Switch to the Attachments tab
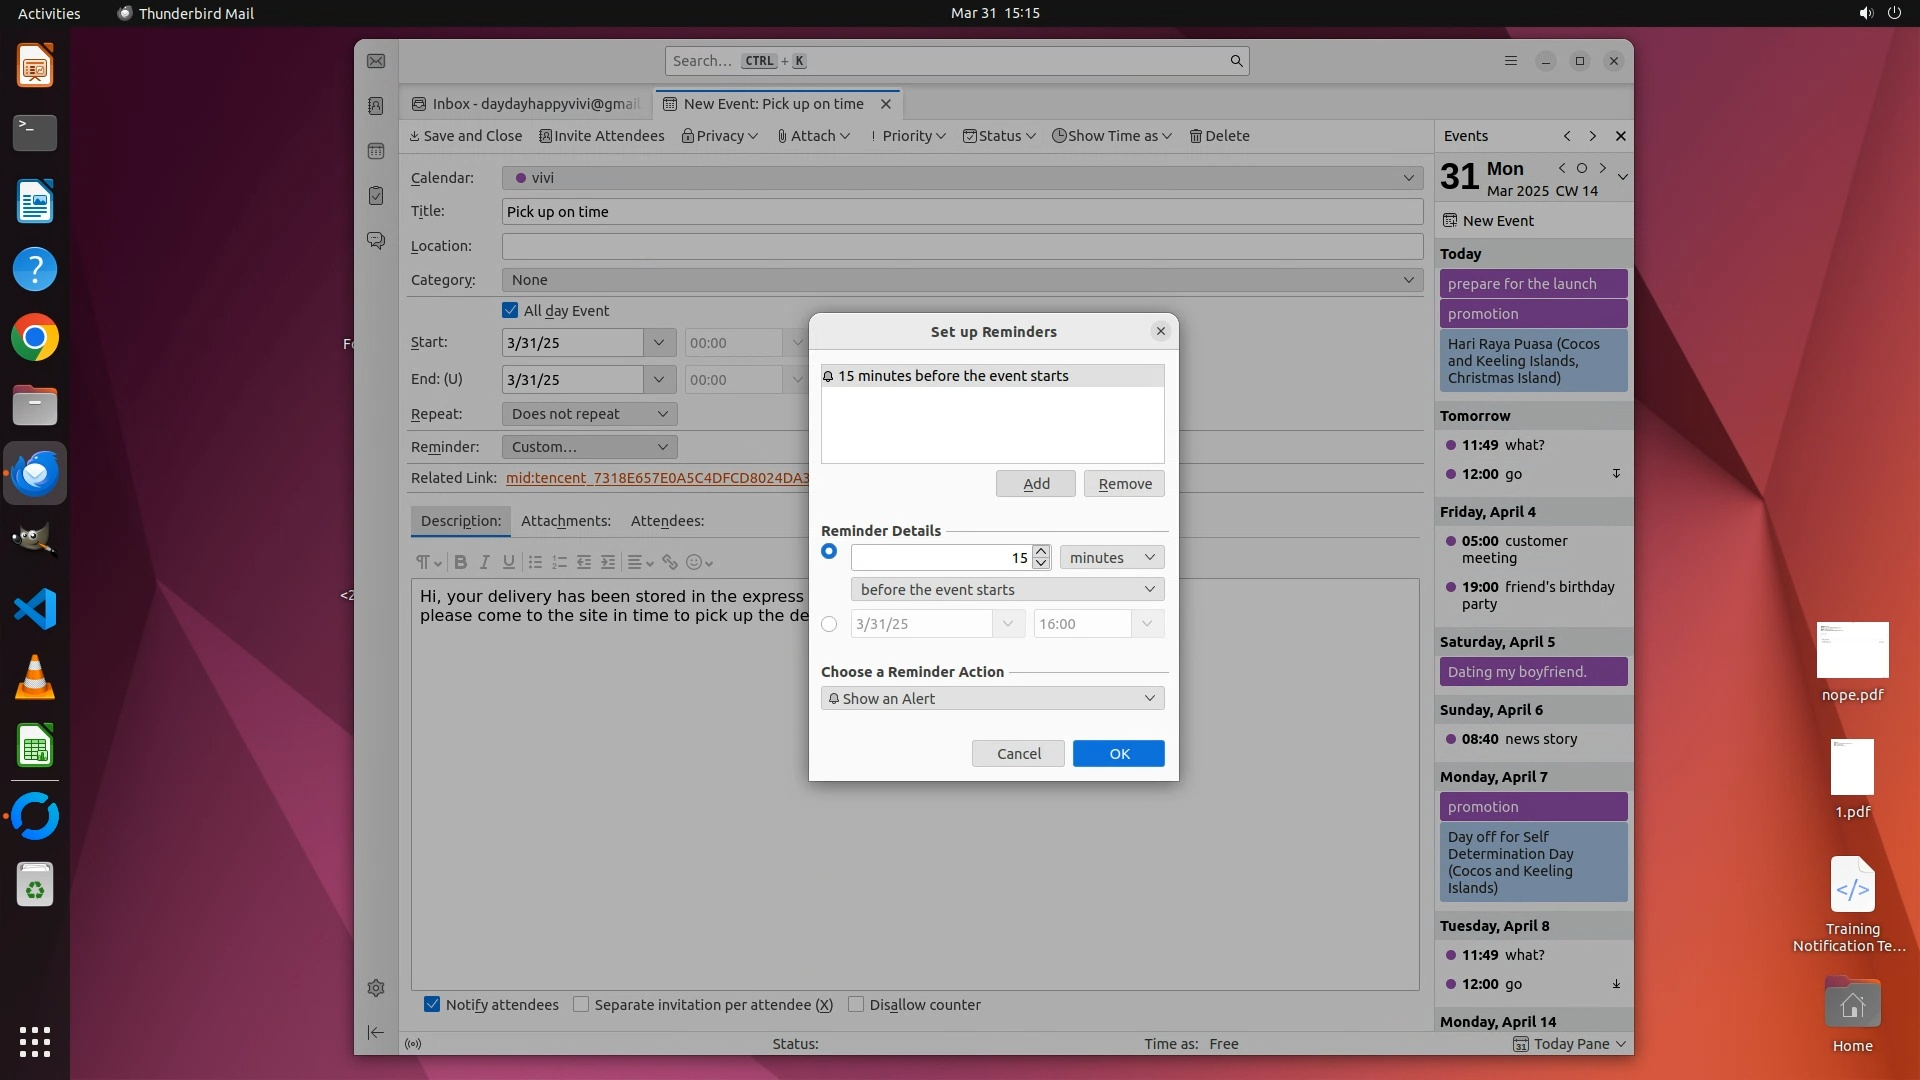Screen dimensions: 1920x1080 [565, 521]
